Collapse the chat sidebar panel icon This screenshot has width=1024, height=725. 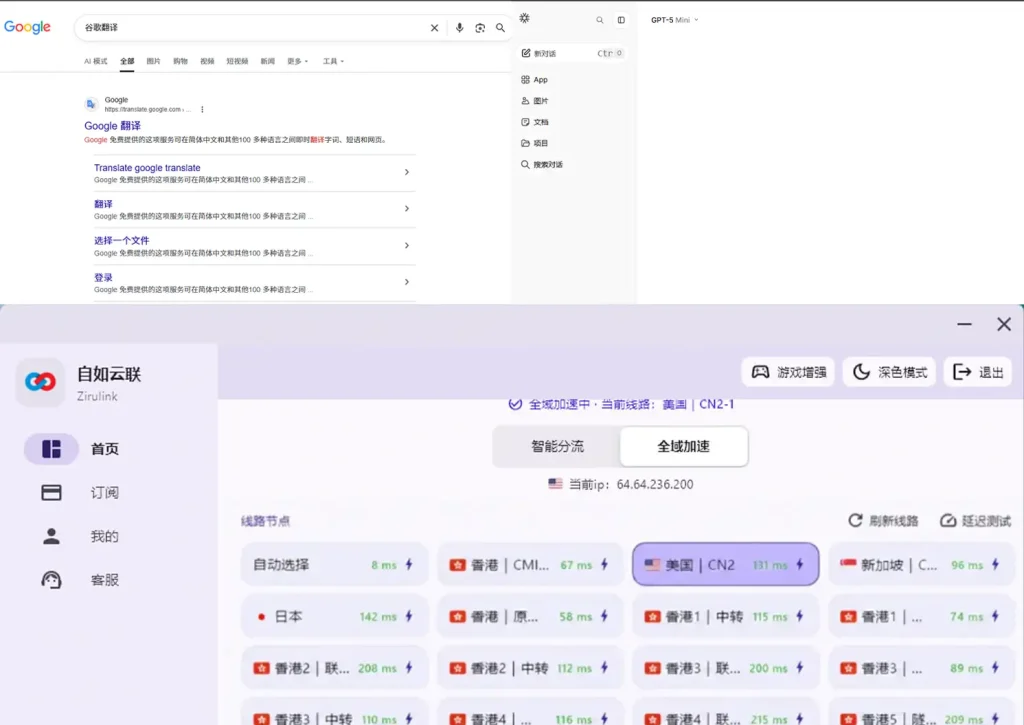(x=621, y=20)
